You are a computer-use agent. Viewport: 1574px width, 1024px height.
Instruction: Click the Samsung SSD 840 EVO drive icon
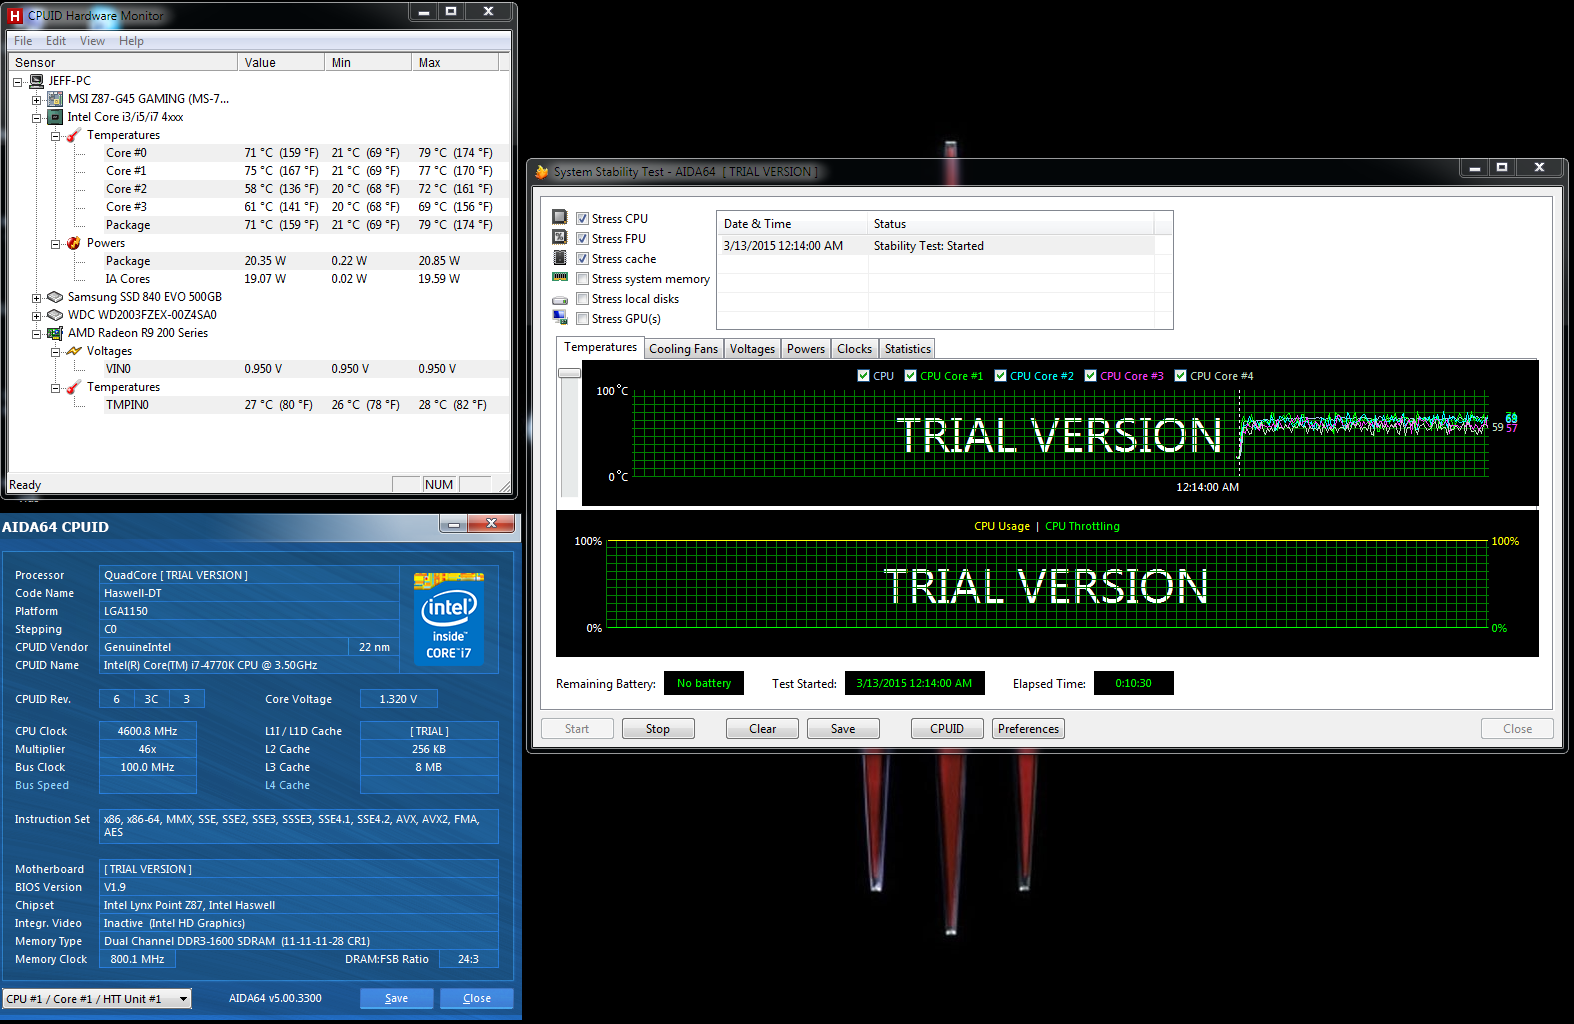click(x=56, y=297)
